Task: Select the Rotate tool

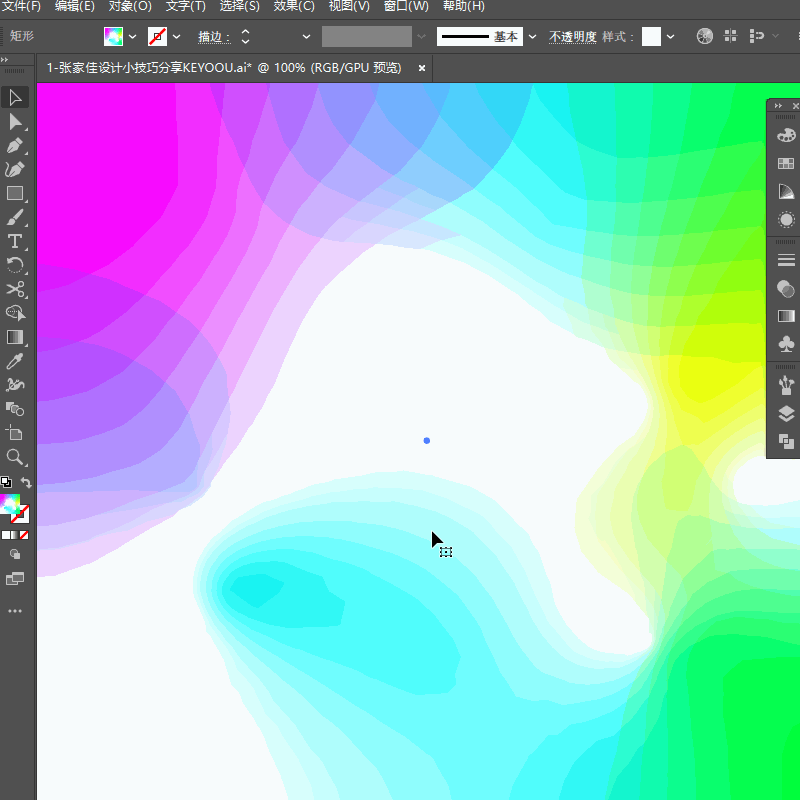Action: [15, 265]
